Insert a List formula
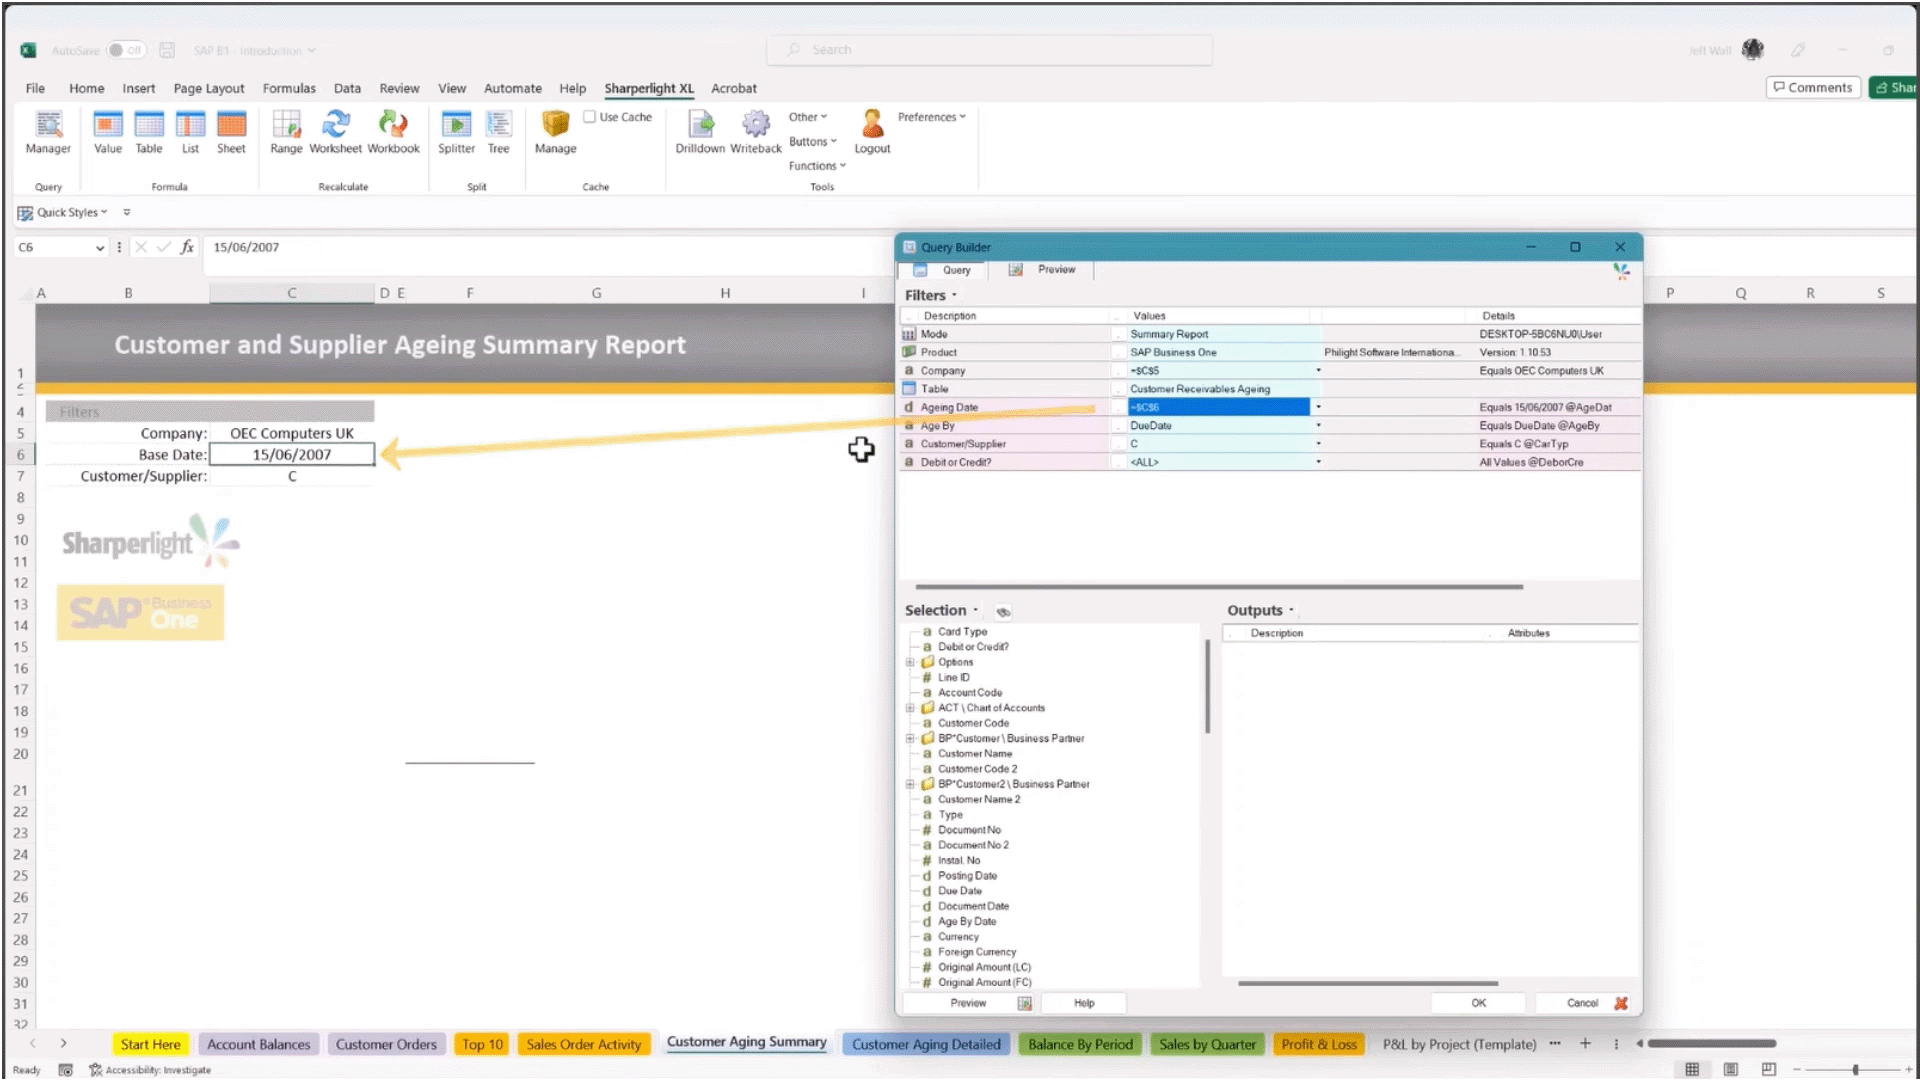This screenshot has width=1920, height=1080. [190, 132]
